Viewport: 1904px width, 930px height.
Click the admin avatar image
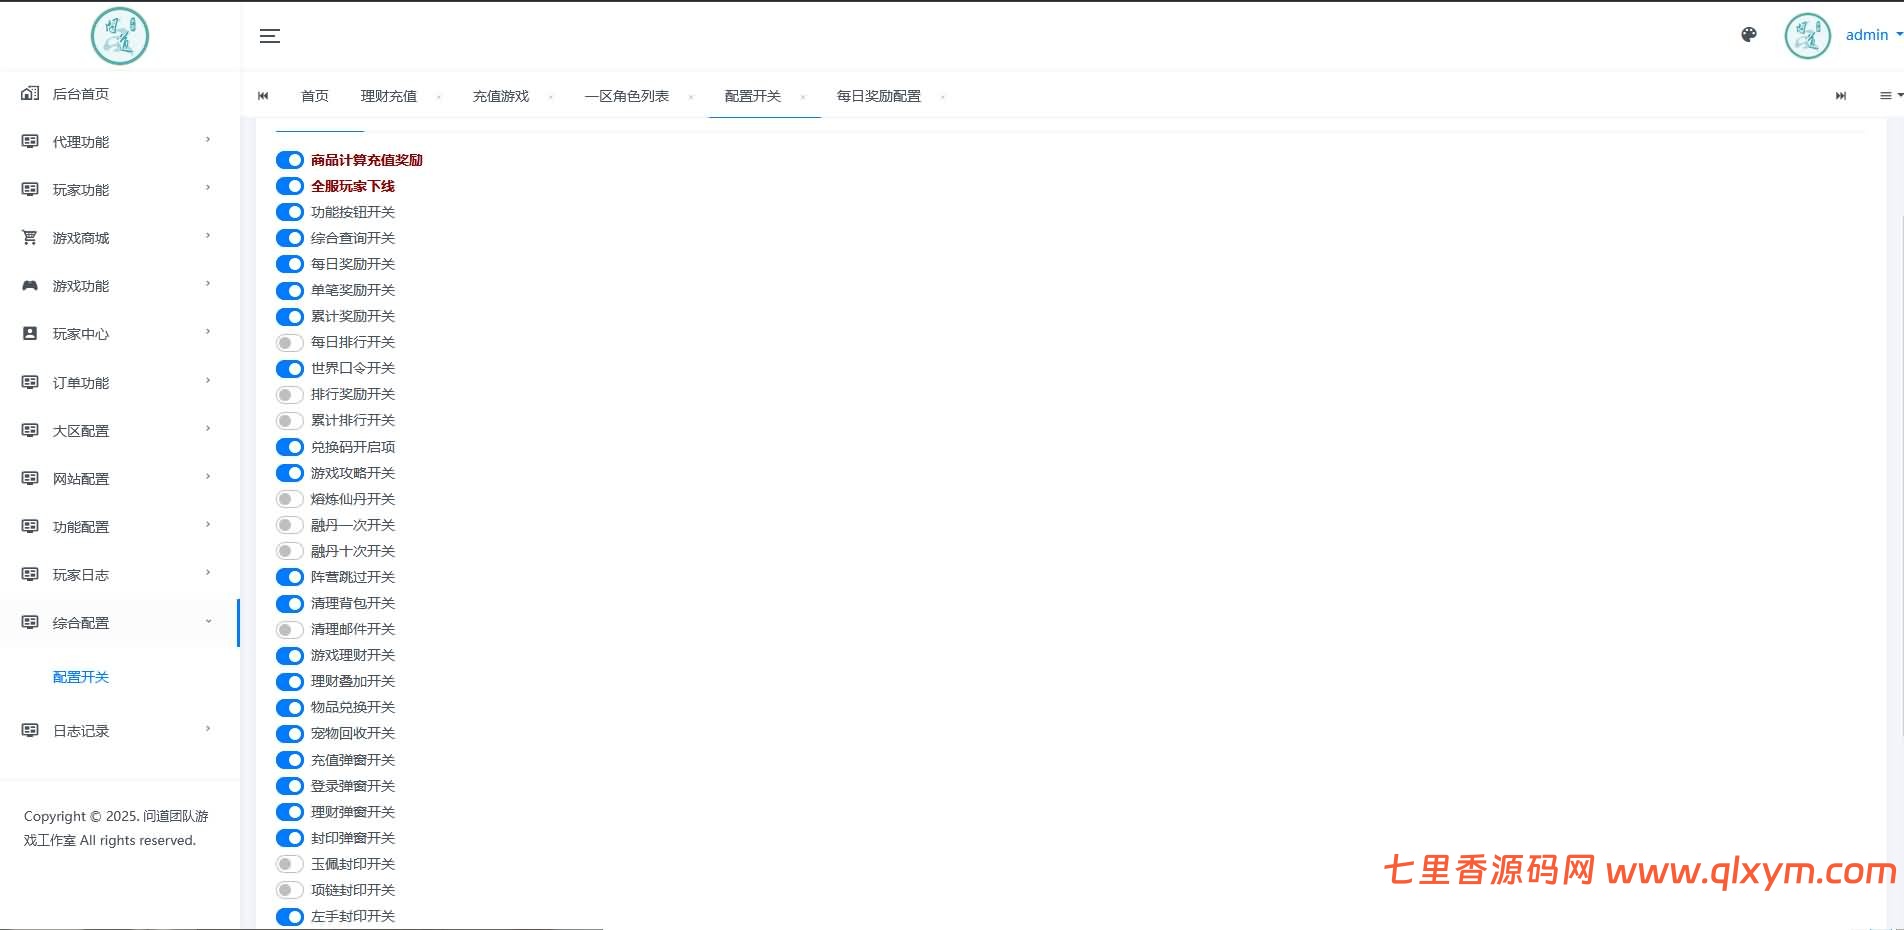pos(1807,36)
